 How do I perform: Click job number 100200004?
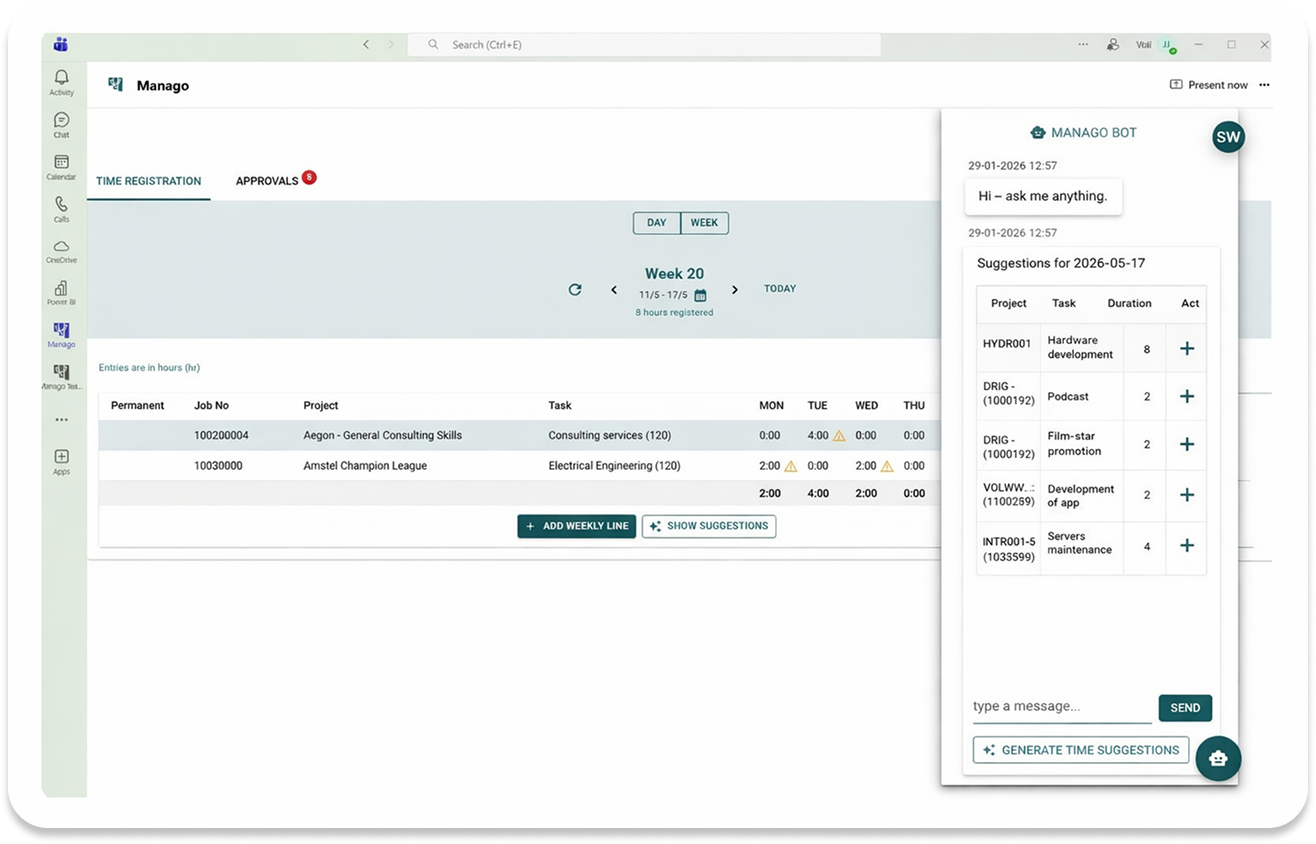tap(221, 436)
